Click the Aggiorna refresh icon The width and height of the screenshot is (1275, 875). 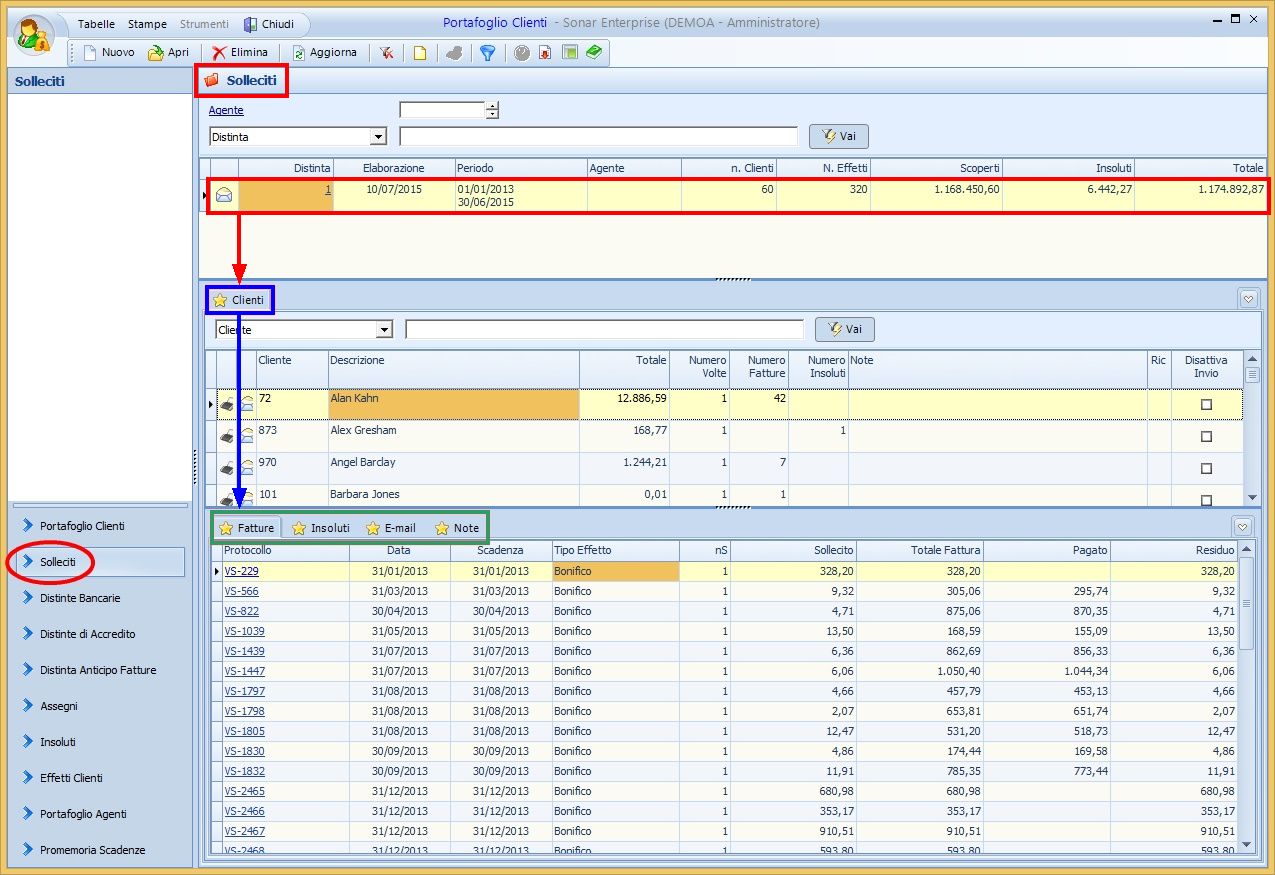point(298,53)
